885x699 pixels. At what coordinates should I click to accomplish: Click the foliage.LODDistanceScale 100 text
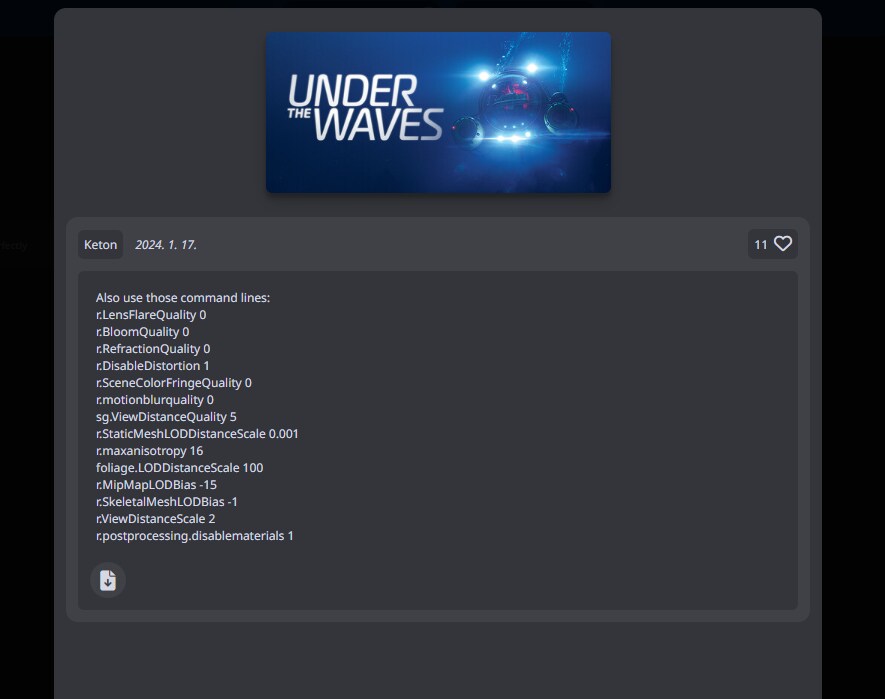[x=179, y=467]
